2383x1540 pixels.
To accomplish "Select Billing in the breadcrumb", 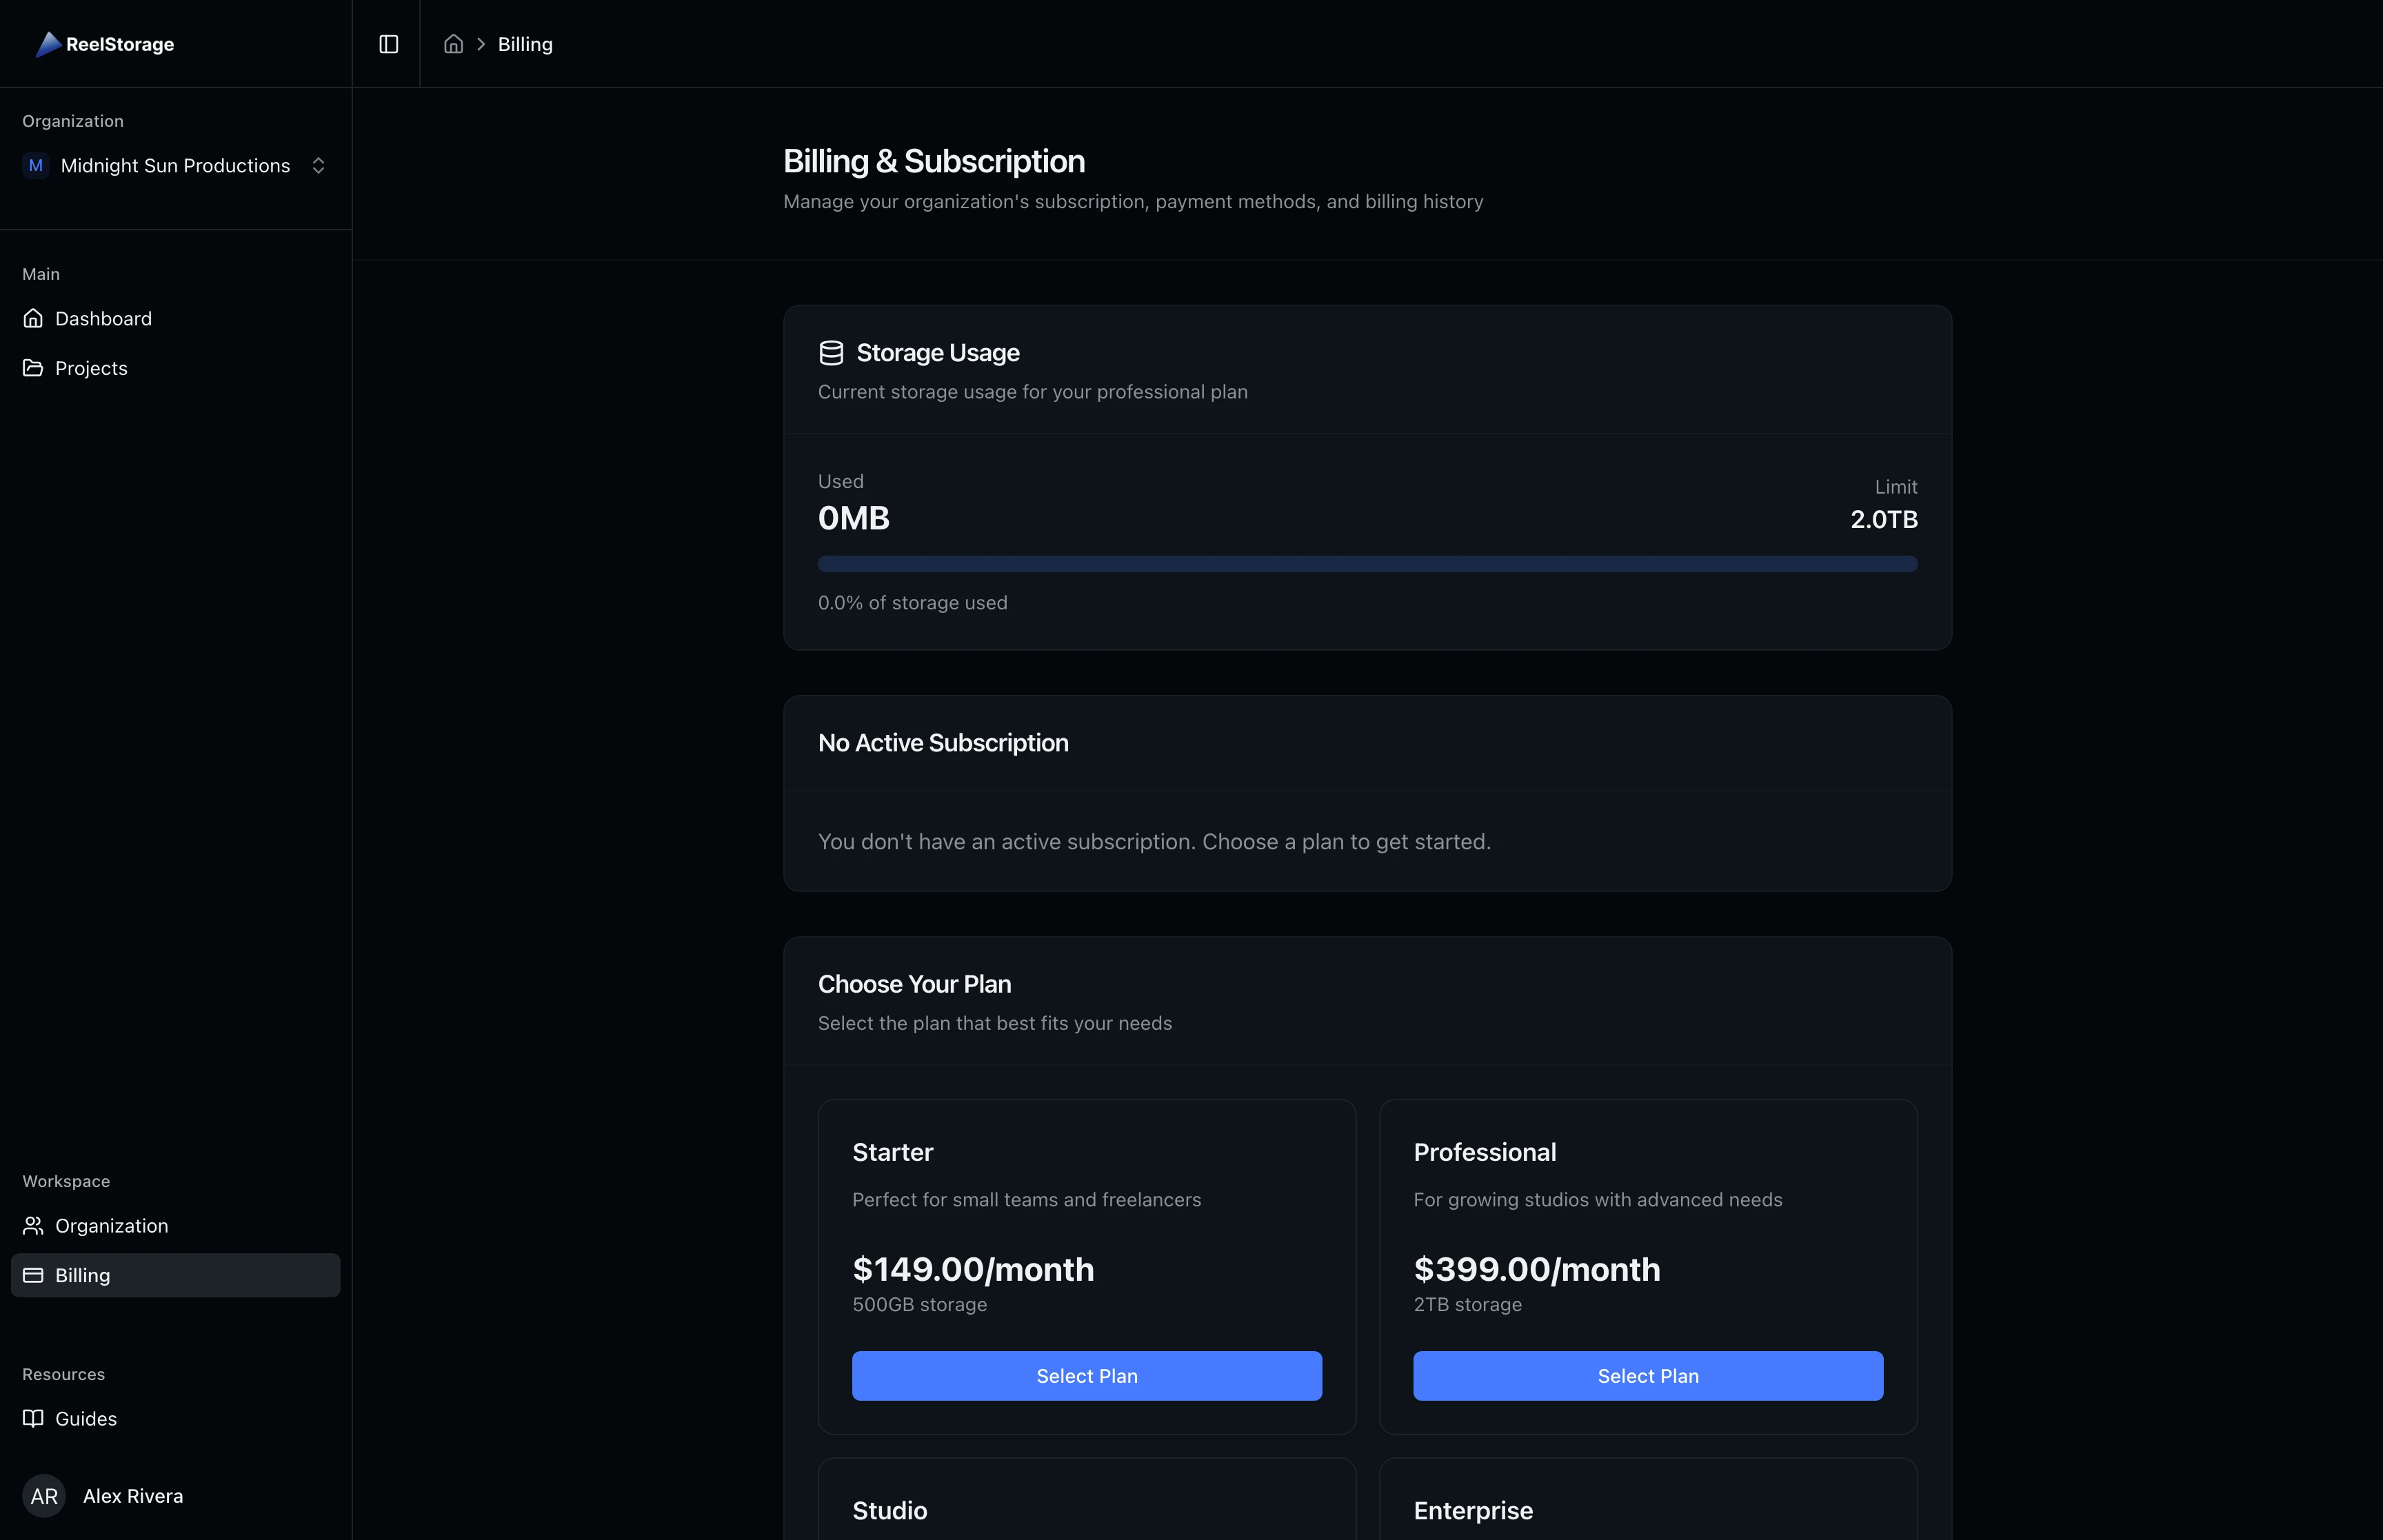I will (x=525, y=43).
